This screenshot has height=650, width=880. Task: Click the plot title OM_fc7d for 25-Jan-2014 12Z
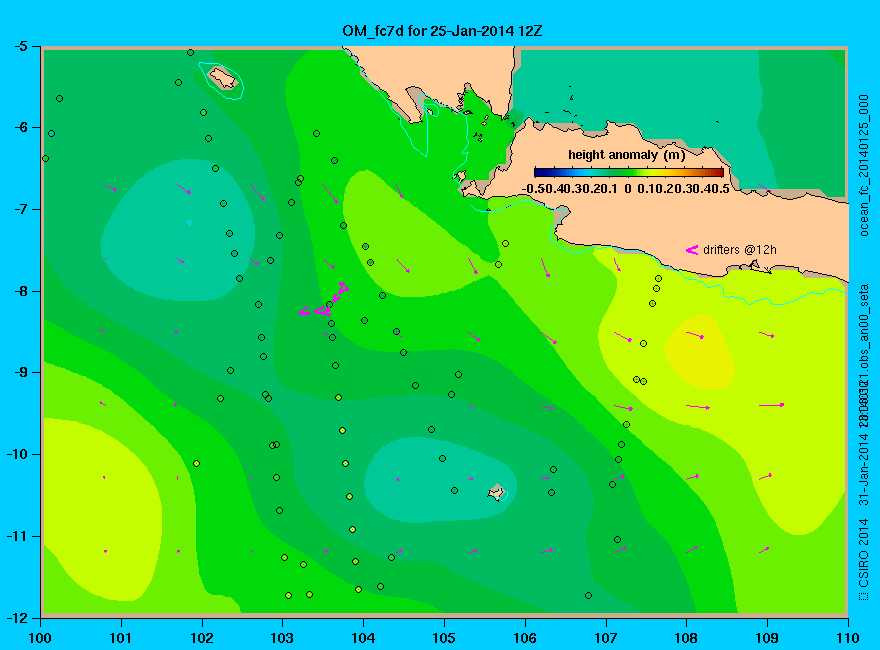(x=442, y=31)
